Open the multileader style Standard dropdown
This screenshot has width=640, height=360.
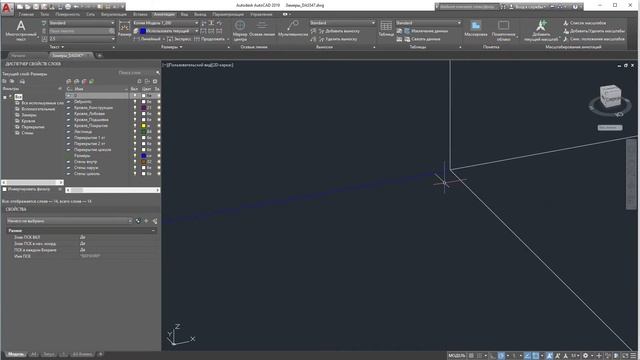click(x=342, y=23)
